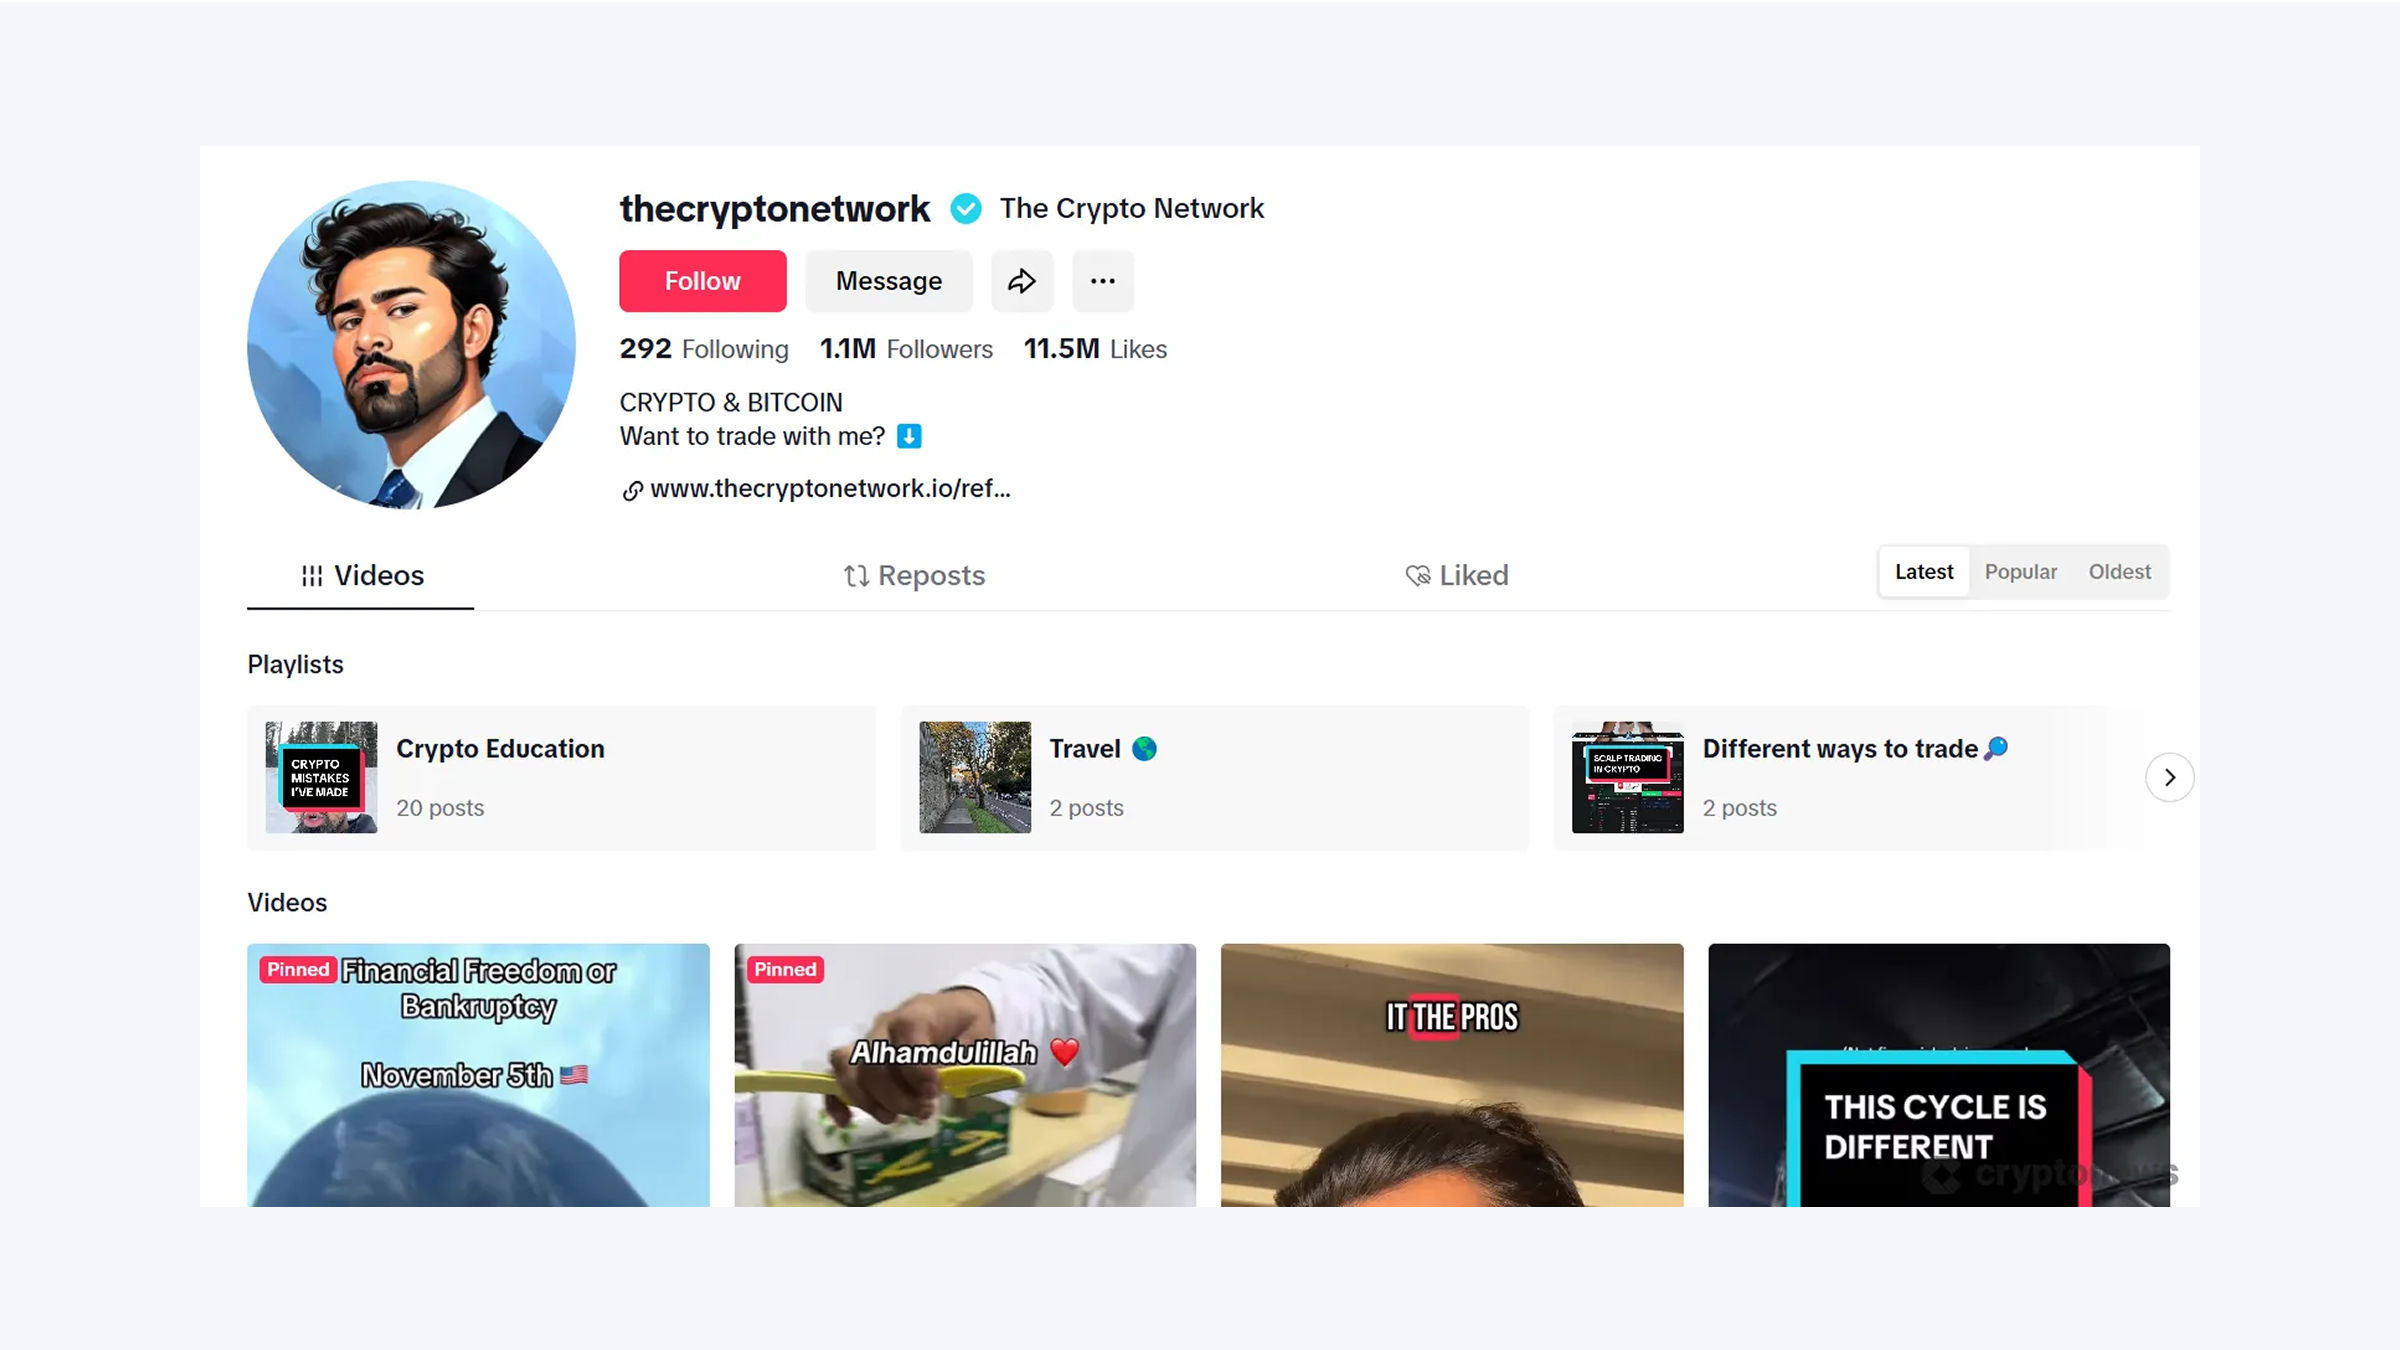Image resolution: width=2400 pixels, height=1350 pixels.
Task: Click the globe emoji next to Travel
Action: point(1144,749)
